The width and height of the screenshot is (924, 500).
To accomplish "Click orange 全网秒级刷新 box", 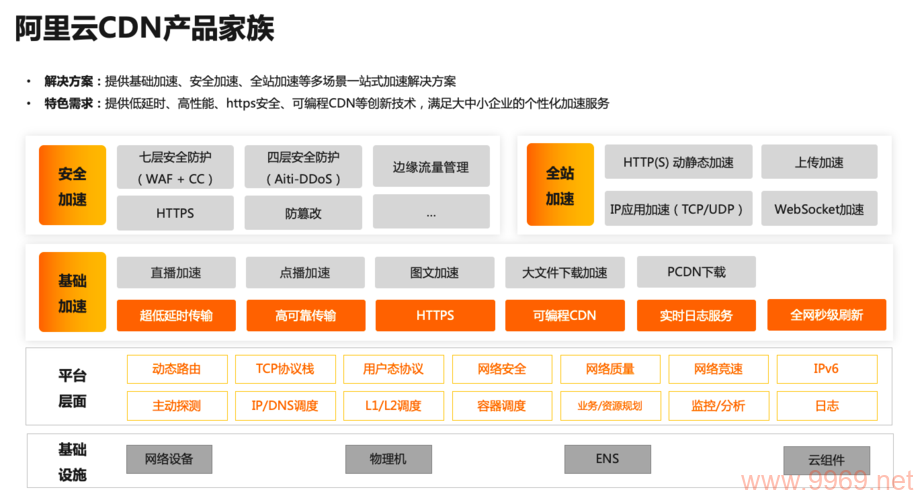I will point(826,315).
